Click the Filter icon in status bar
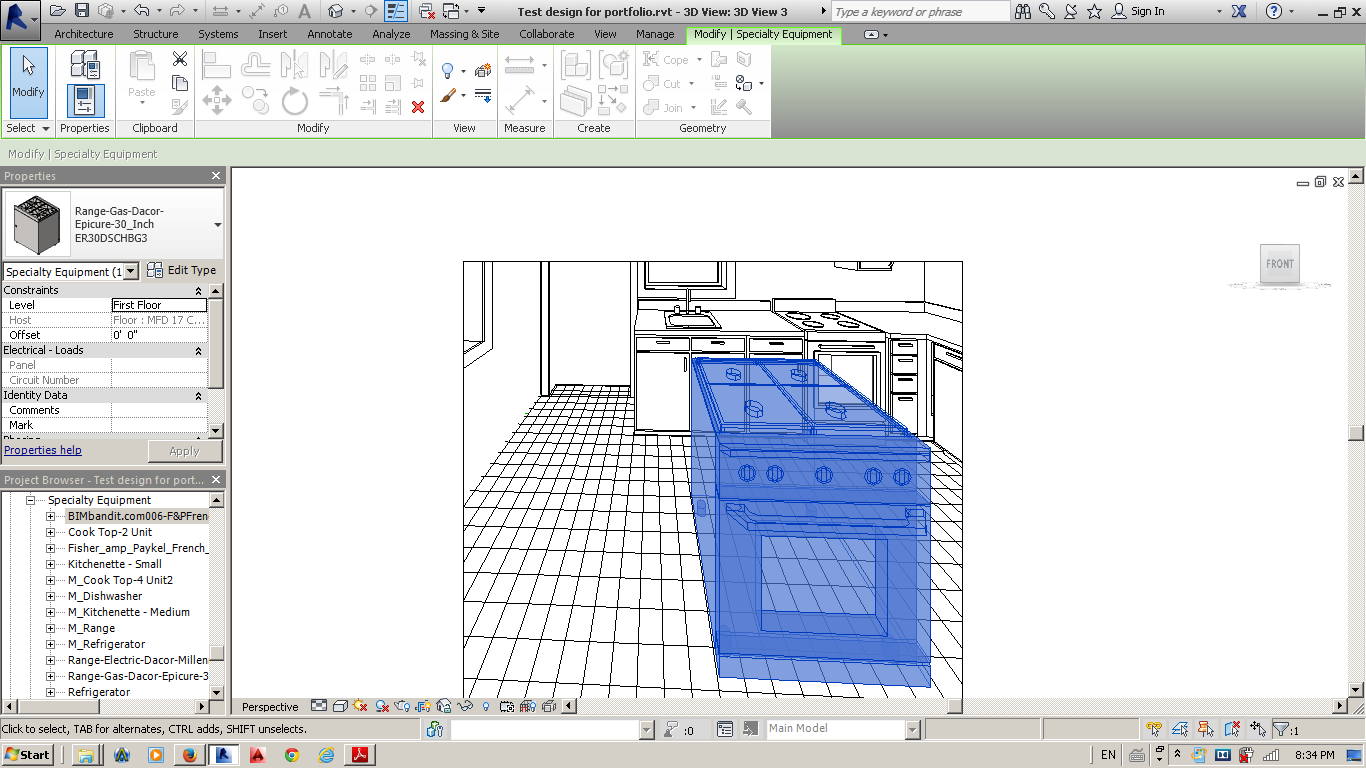This screenshot has height=768, width=1366. tap(1282, 729)
